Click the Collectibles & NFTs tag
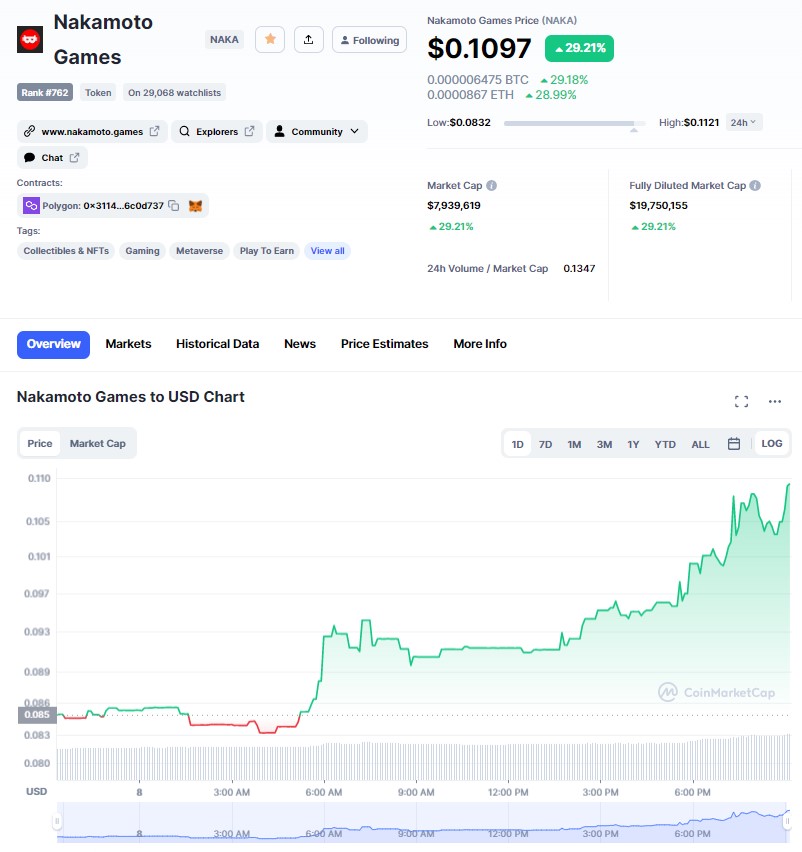 coord(66,250)
